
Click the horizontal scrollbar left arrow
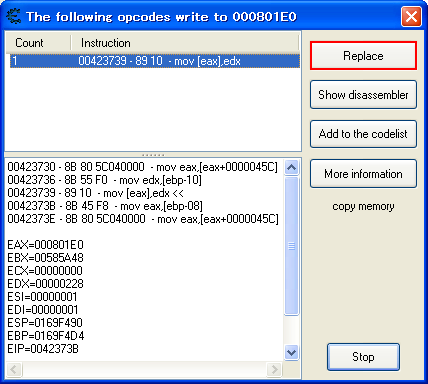(14, 369)
